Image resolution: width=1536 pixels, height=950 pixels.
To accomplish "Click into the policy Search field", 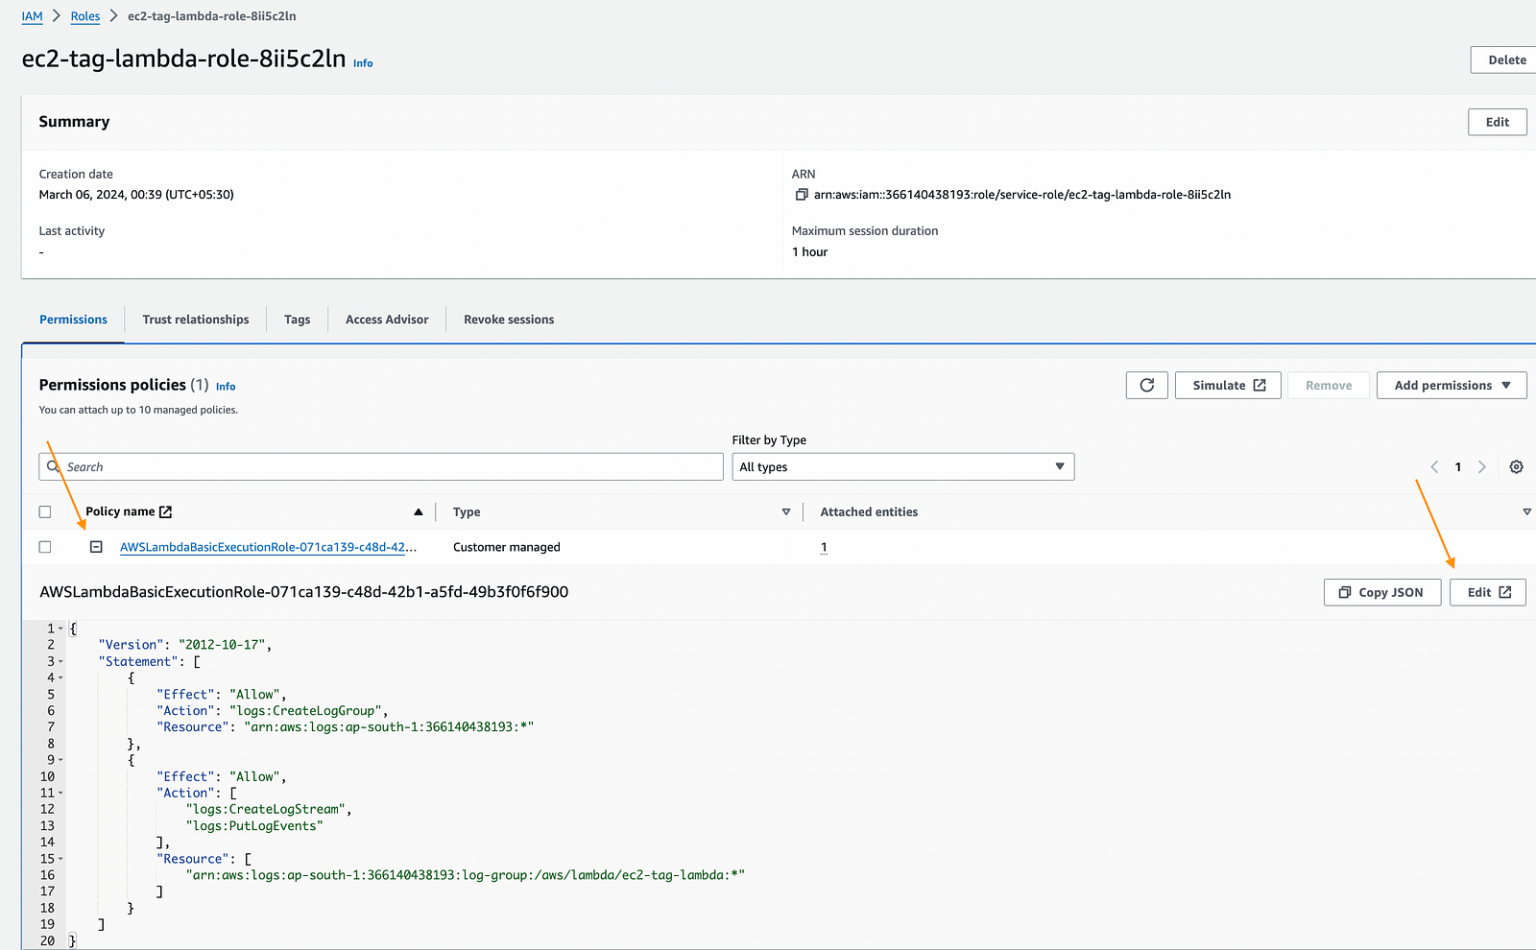I will tap(381, 467).
